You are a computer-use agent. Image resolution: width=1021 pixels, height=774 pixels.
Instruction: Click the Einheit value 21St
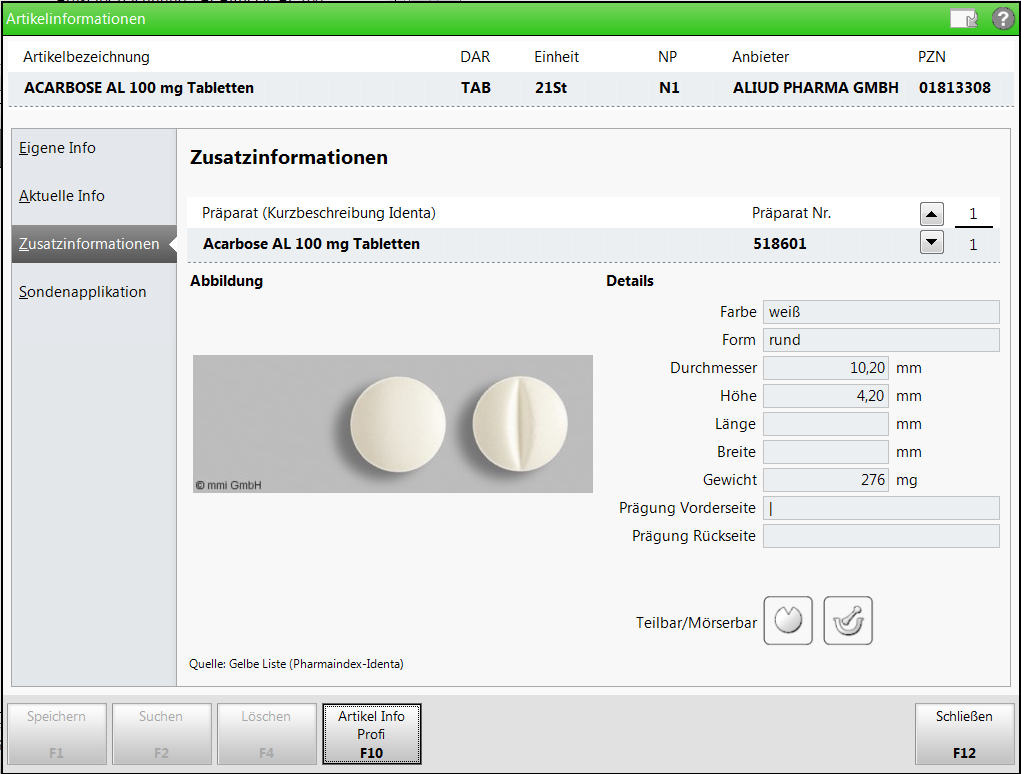click(551, 88)
